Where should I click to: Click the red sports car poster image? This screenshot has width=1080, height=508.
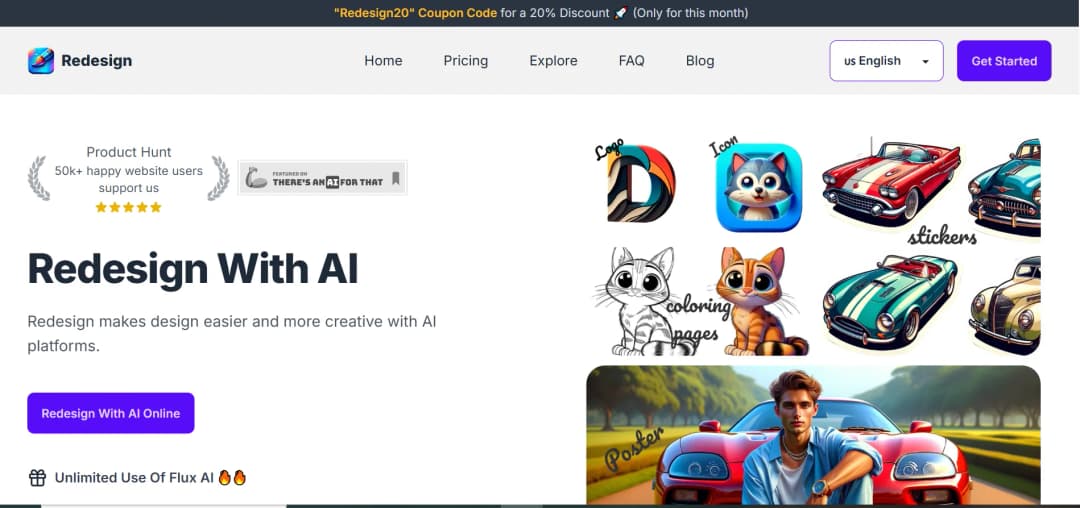coord(812,435)
